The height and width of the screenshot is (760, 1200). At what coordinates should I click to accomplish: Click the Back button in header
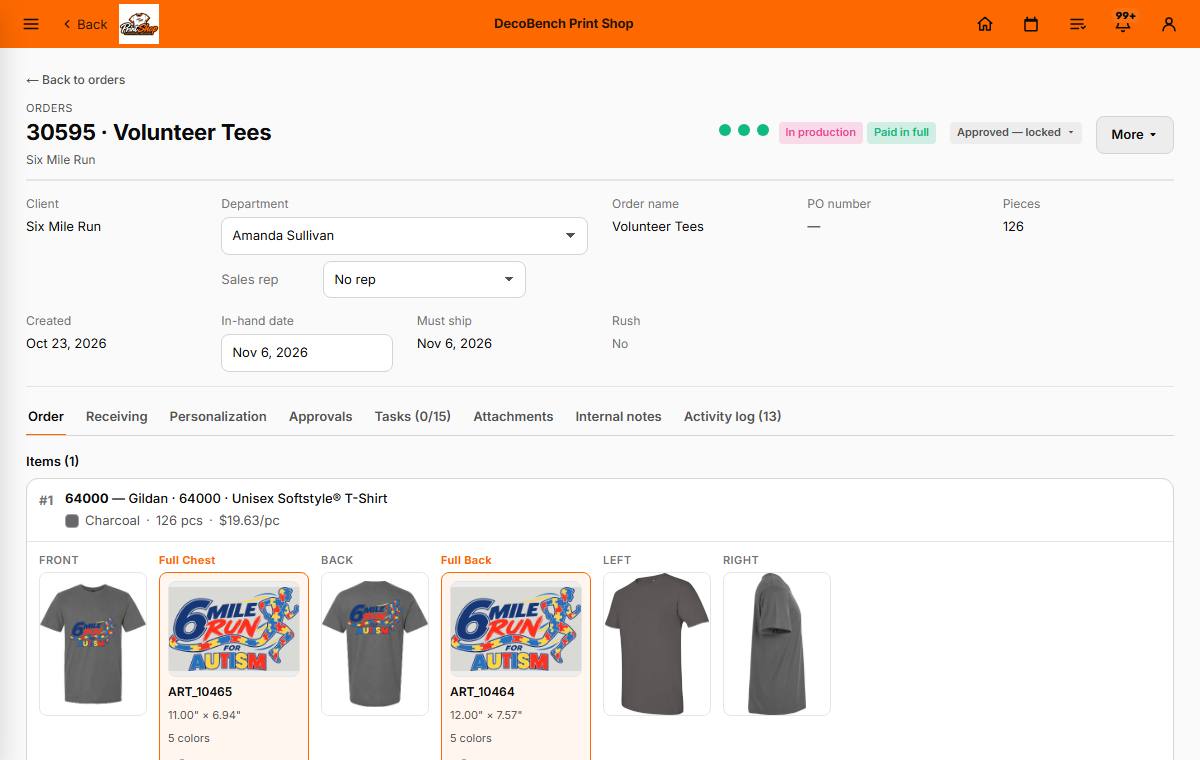84,24
